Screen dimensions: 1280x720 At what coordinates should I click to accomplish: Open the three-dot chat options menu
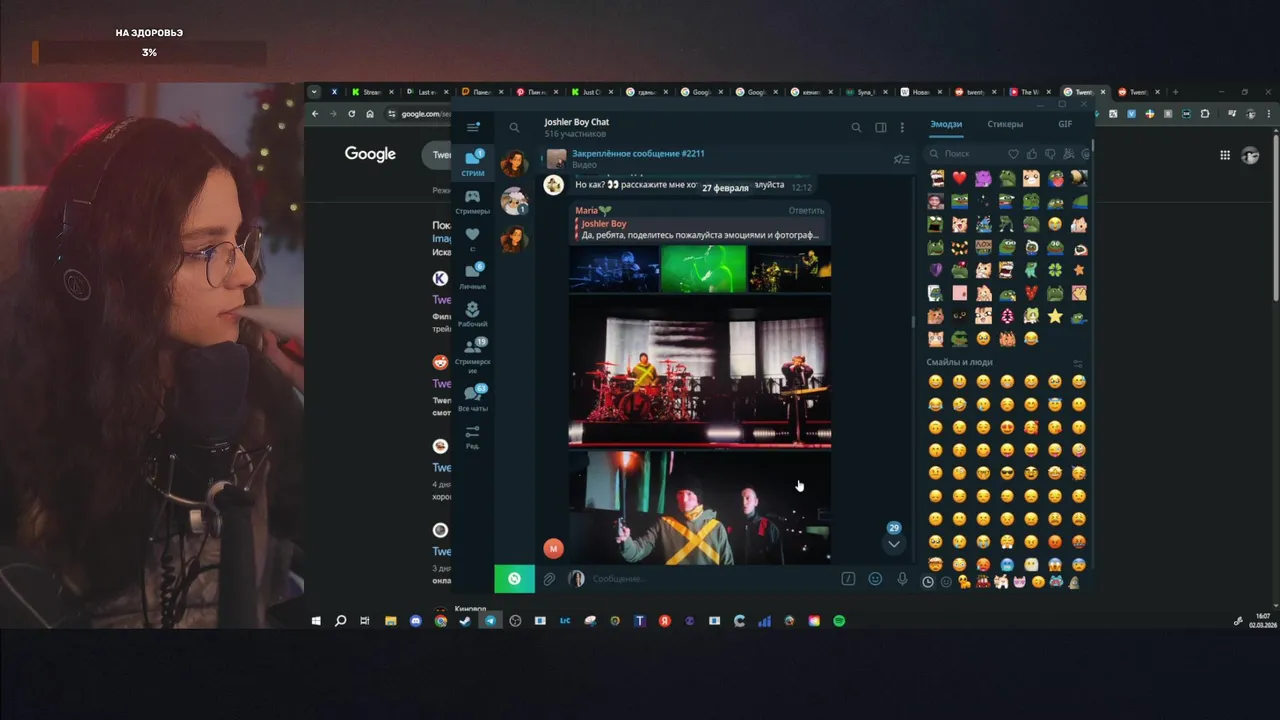902,127
